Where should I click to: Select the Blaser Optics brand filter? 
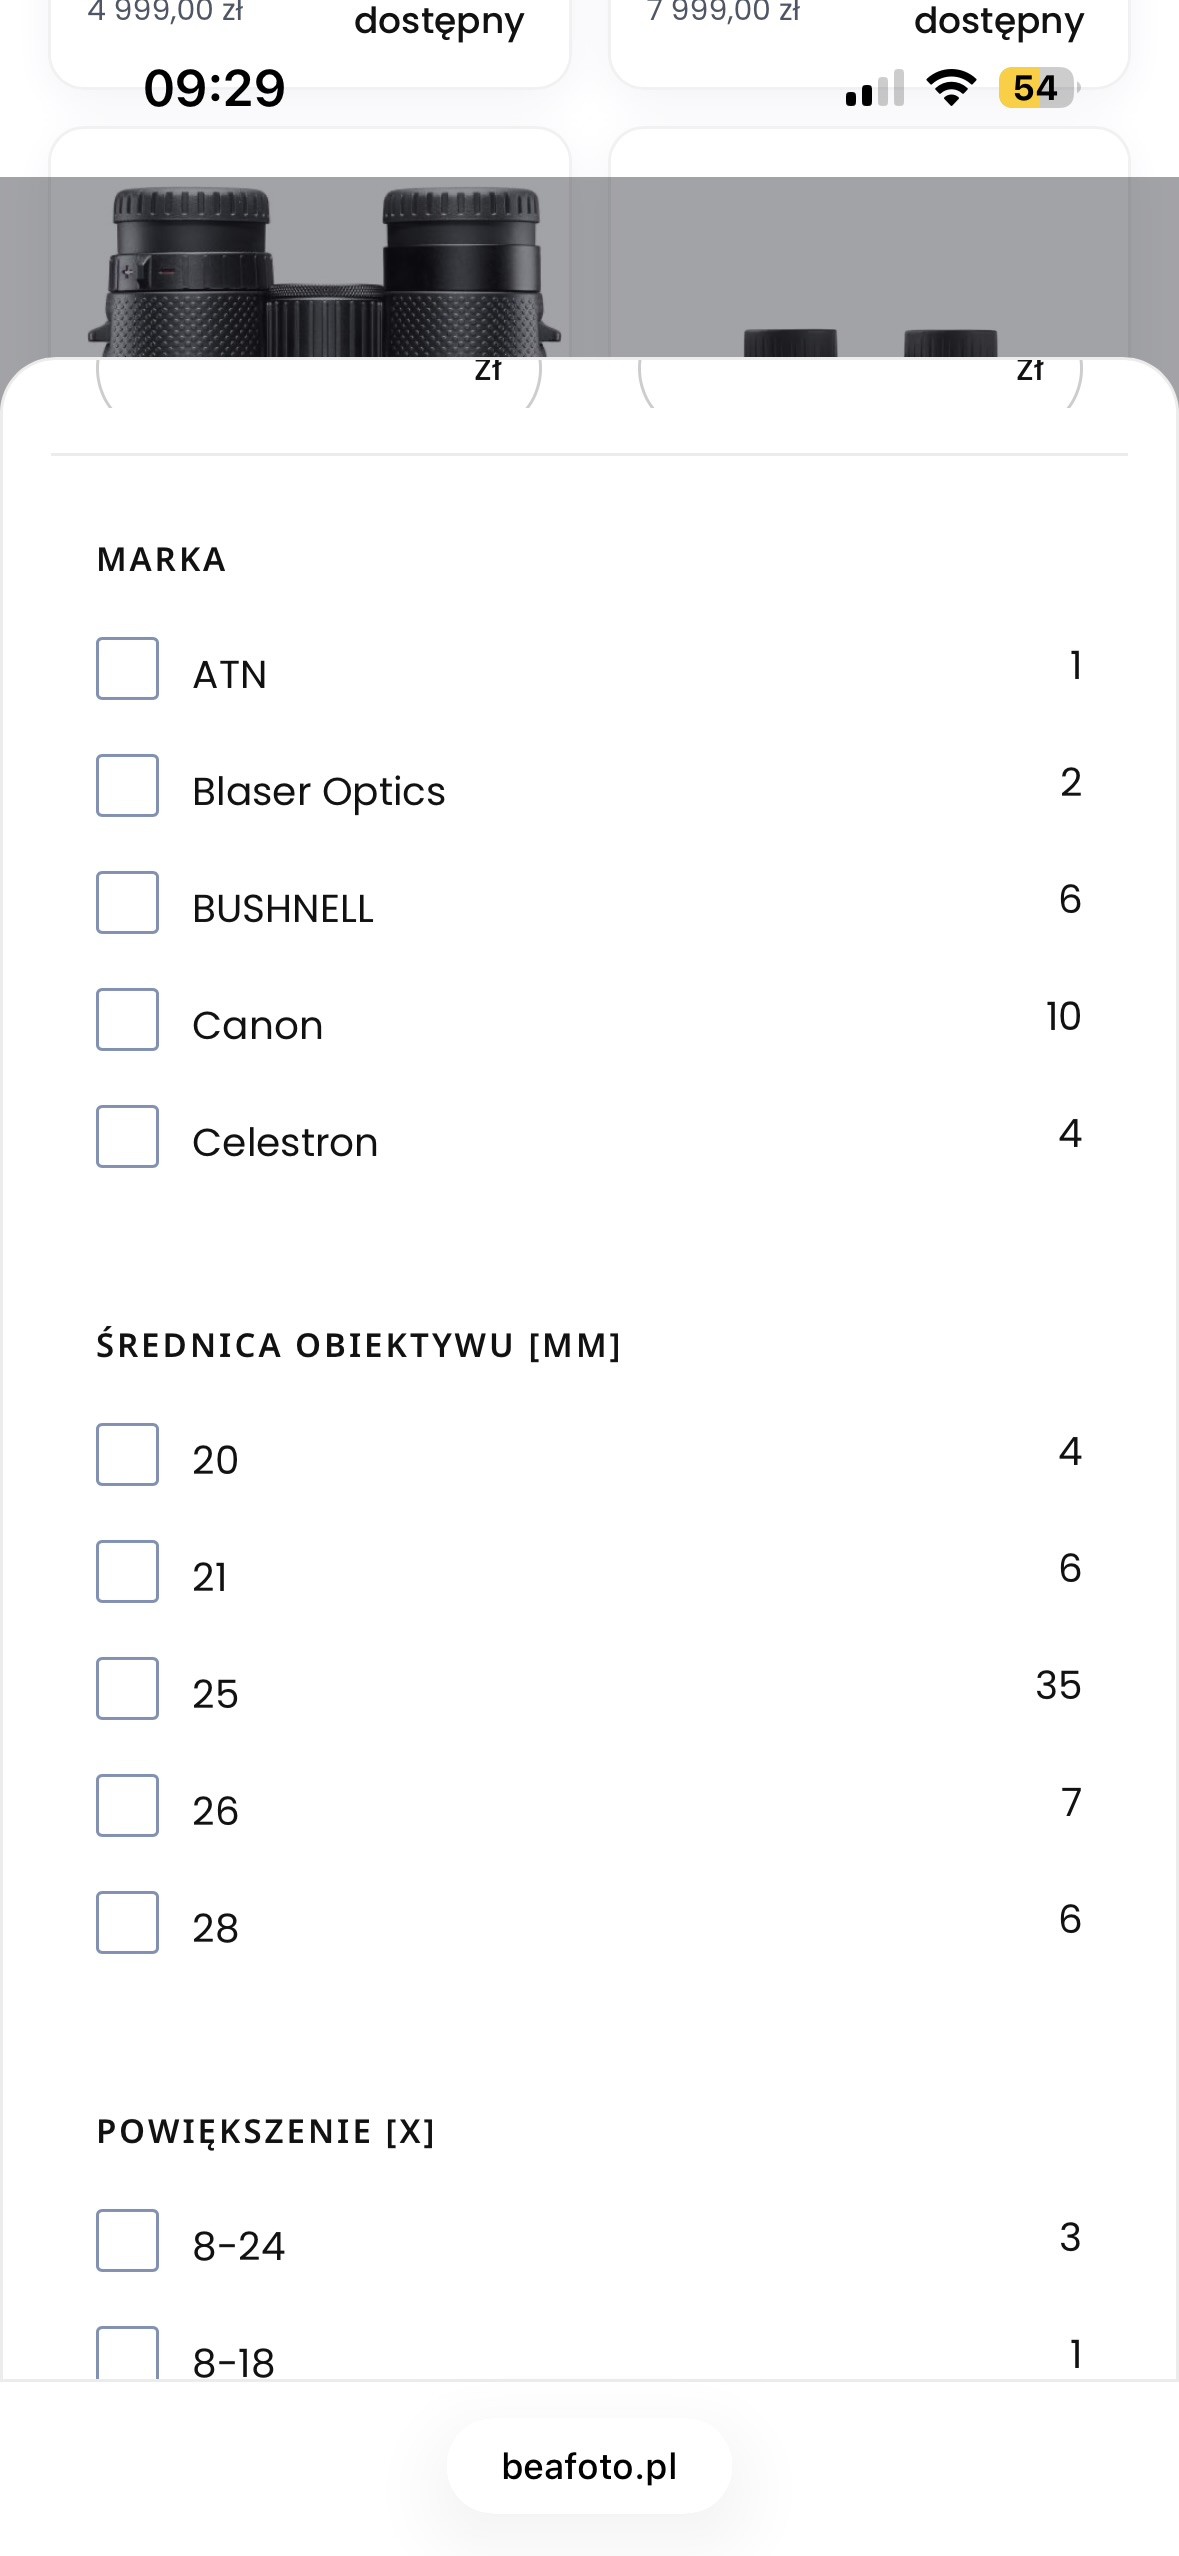(127, 785)
